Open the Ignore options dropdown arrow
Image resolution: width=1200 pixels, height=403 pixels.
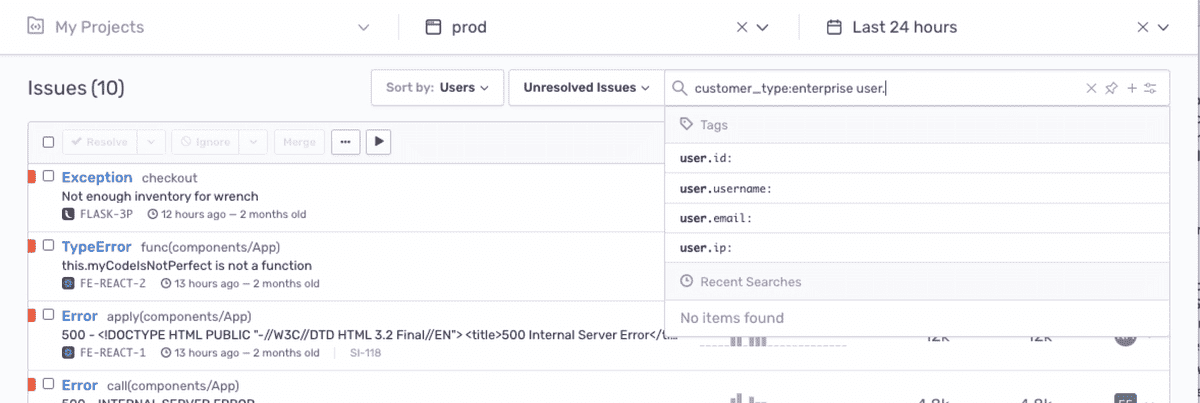[x=253, y=142]
